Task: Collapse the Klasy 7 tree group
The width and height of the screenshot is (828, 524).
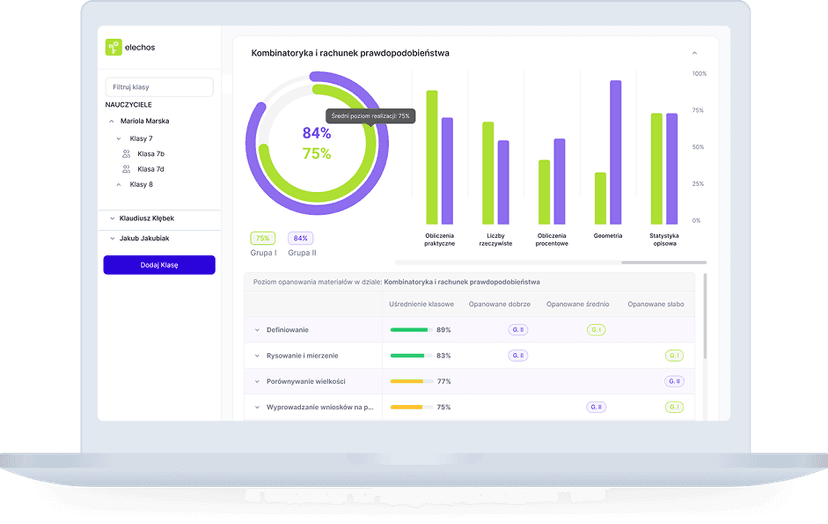Action: (119, 138)
